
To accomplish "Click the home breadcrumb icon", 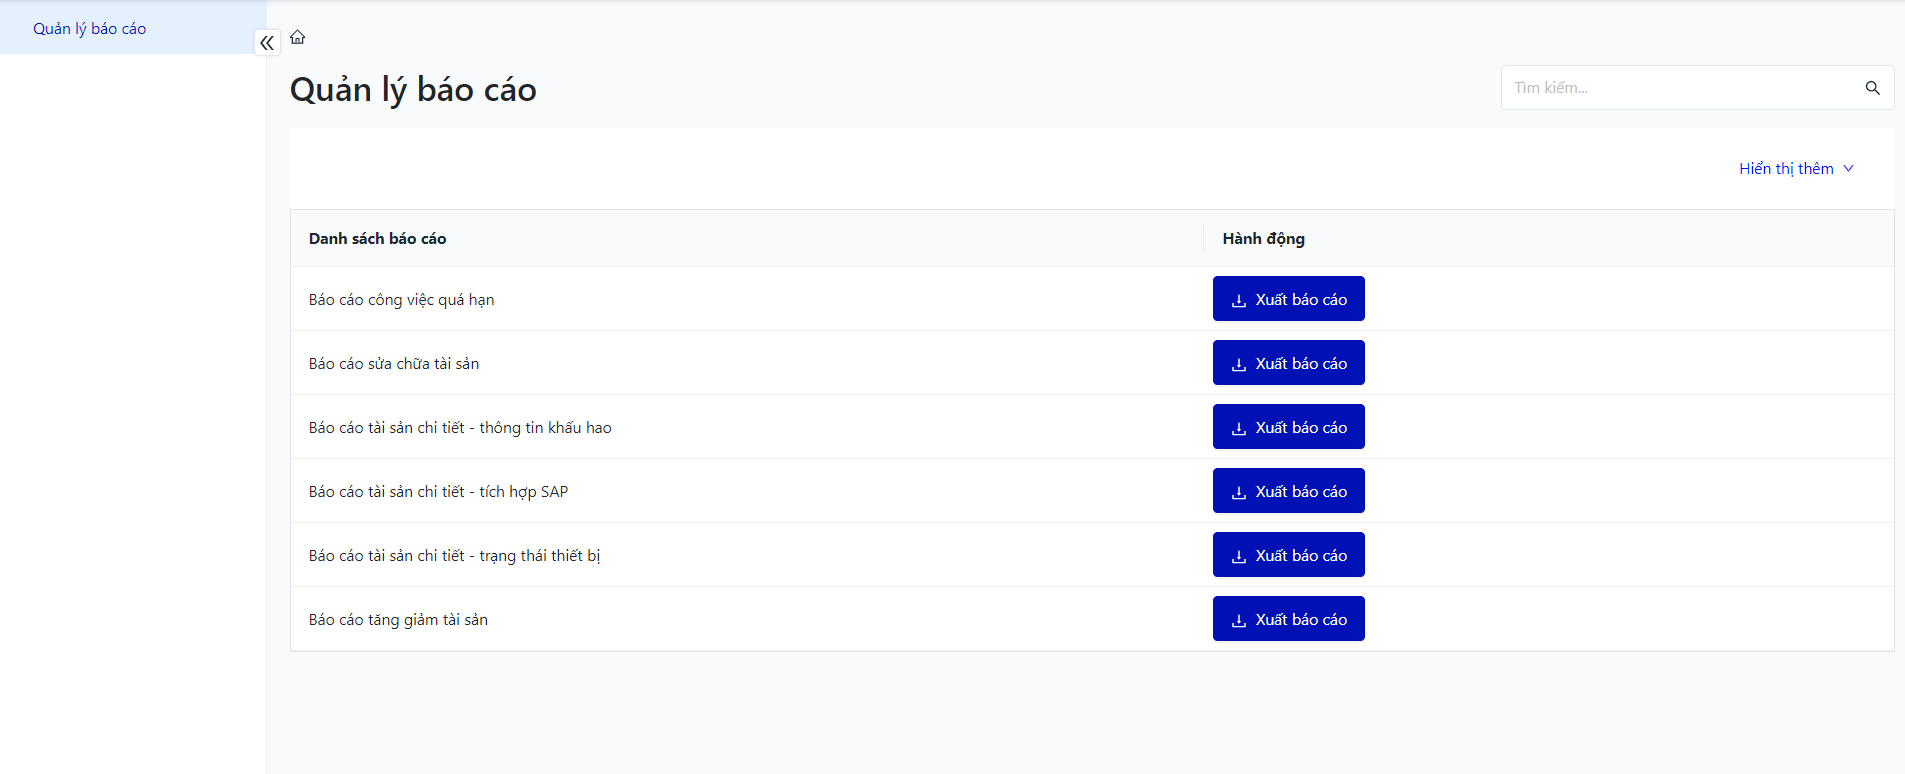I will 298,38.
